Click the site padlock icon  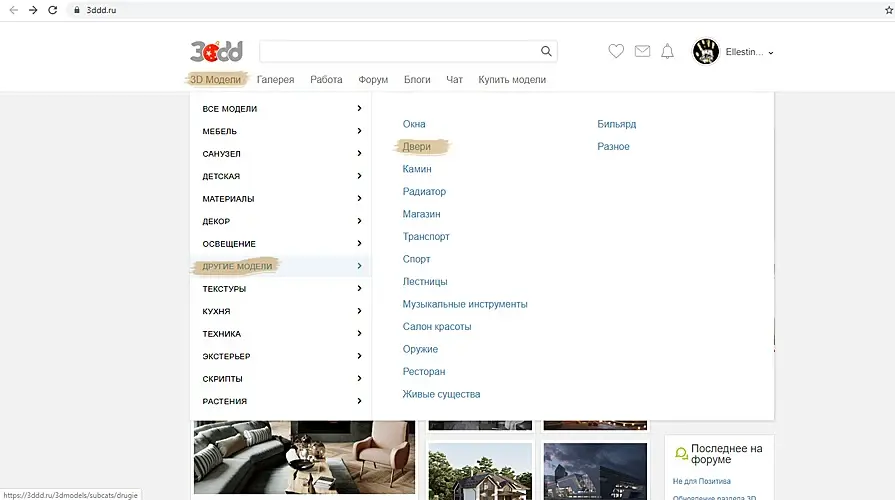click(x=76, y=10)
